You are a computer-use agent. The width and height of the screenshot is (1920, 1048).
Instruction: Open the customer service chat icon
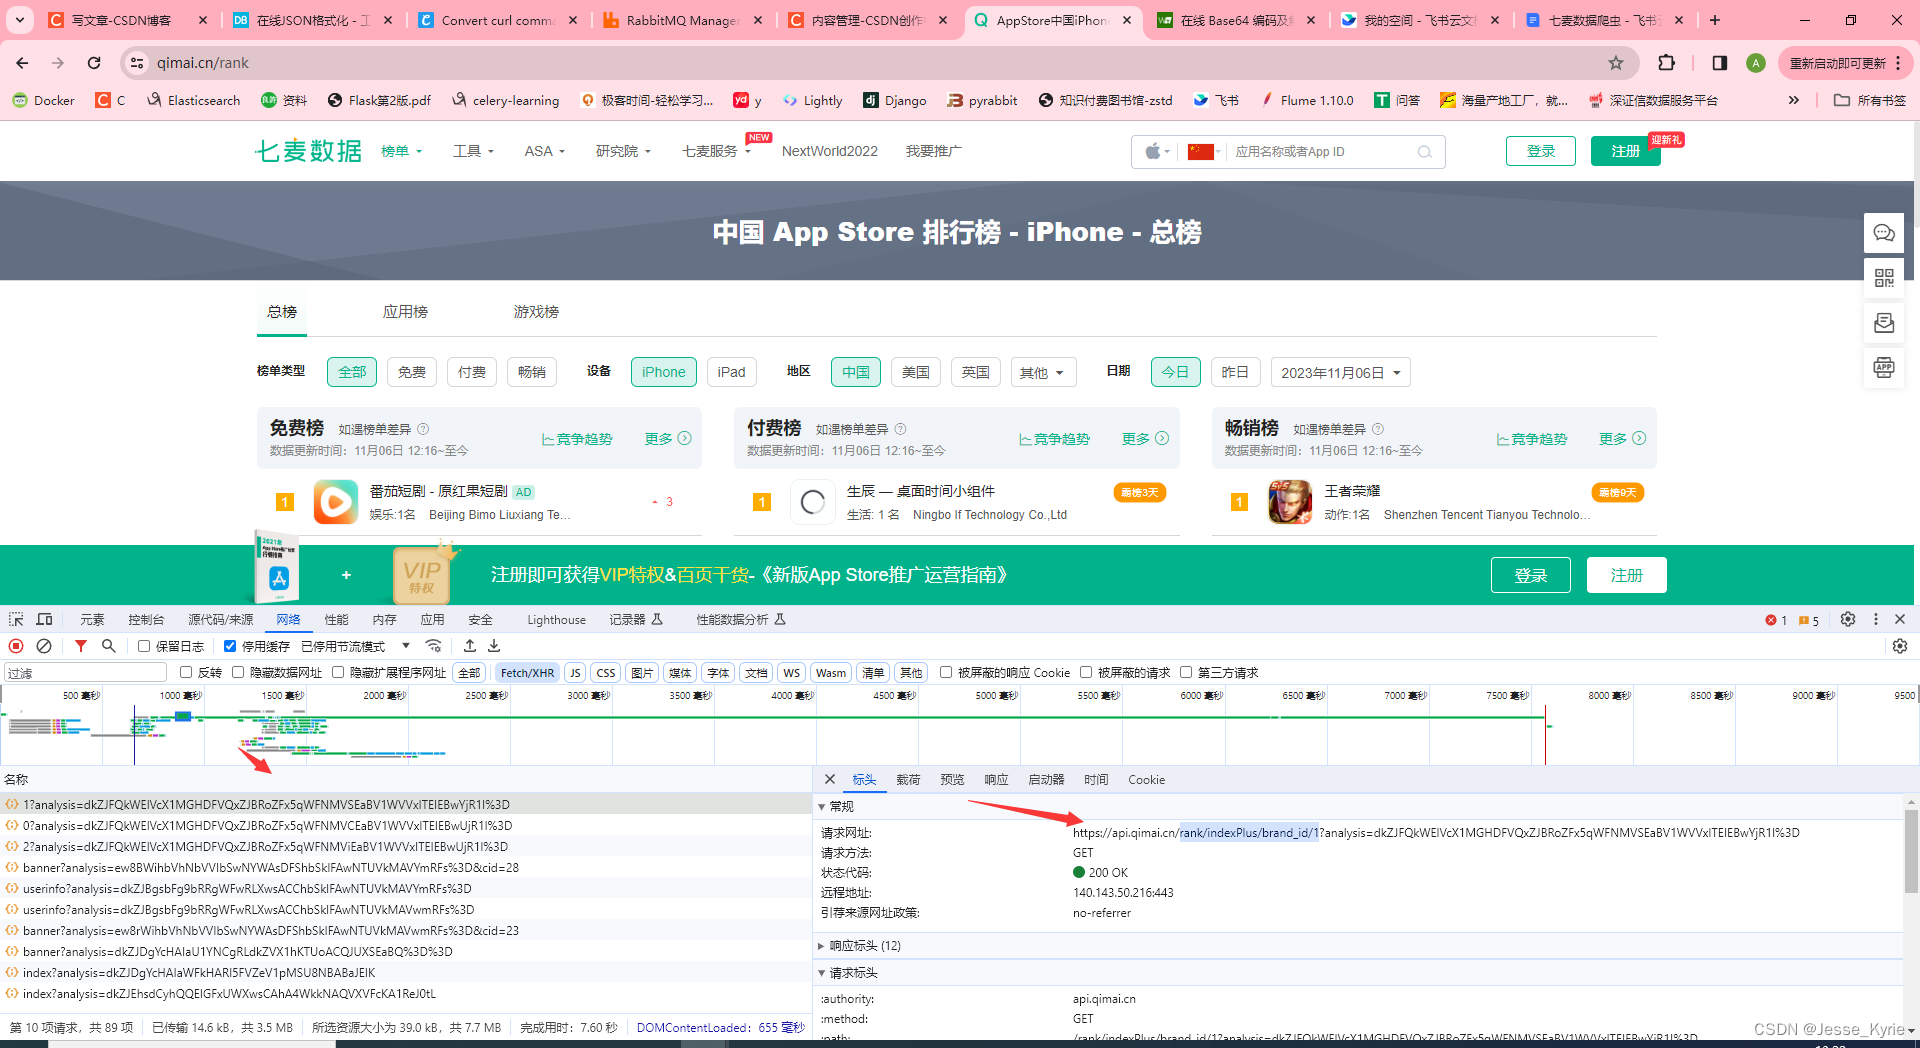pyautogui.click(x=1884, y=233)
